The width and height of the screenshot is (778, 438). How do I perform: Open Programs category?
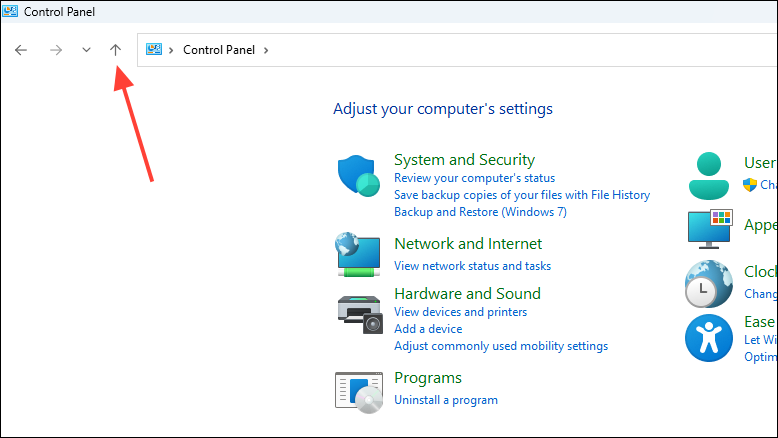428,378
